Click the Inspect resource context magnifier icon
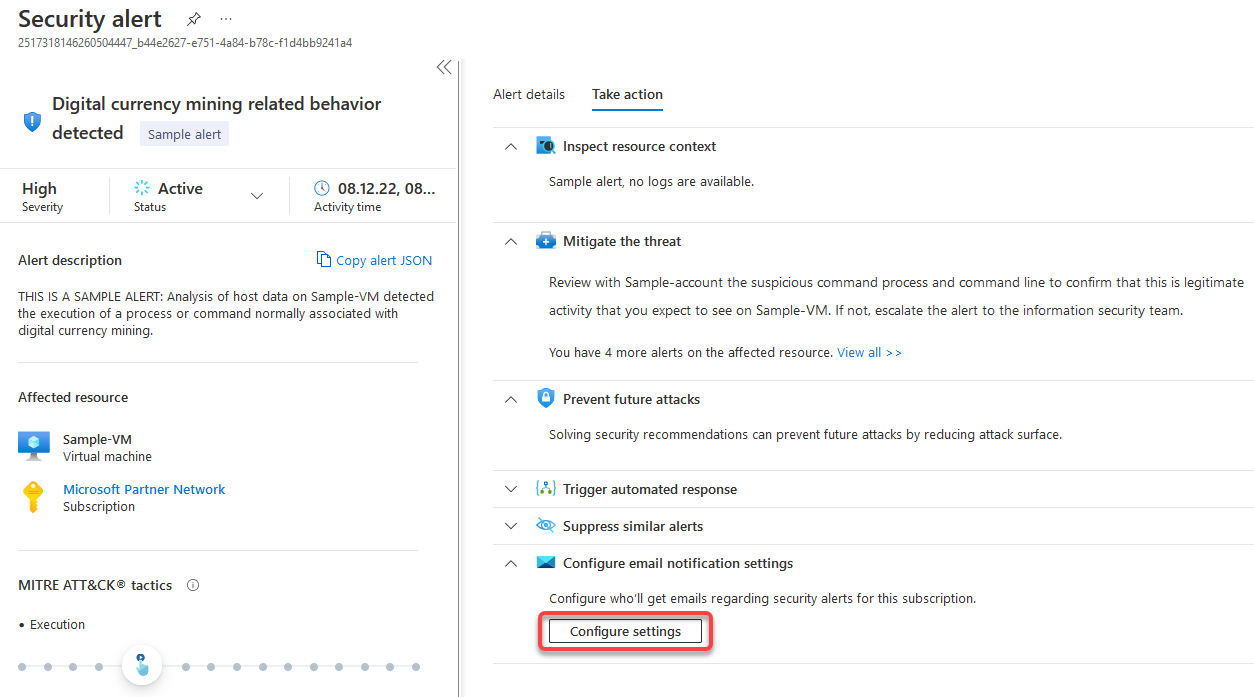Screen dimensions: 1254x697 (545, 145)
